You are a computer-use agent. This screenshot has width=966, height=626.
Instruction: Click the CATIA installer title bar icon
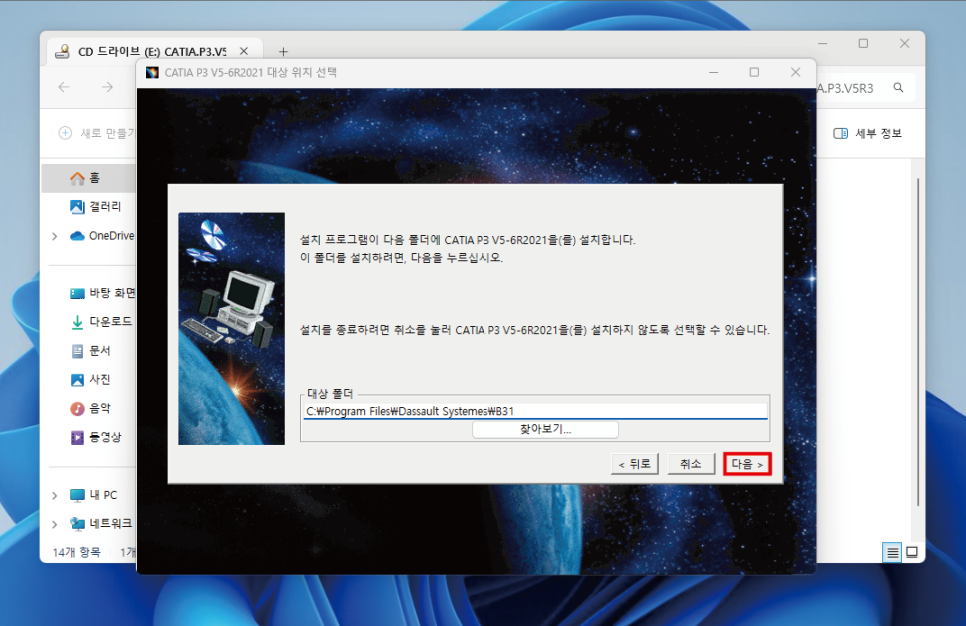[x=152, y=73]
